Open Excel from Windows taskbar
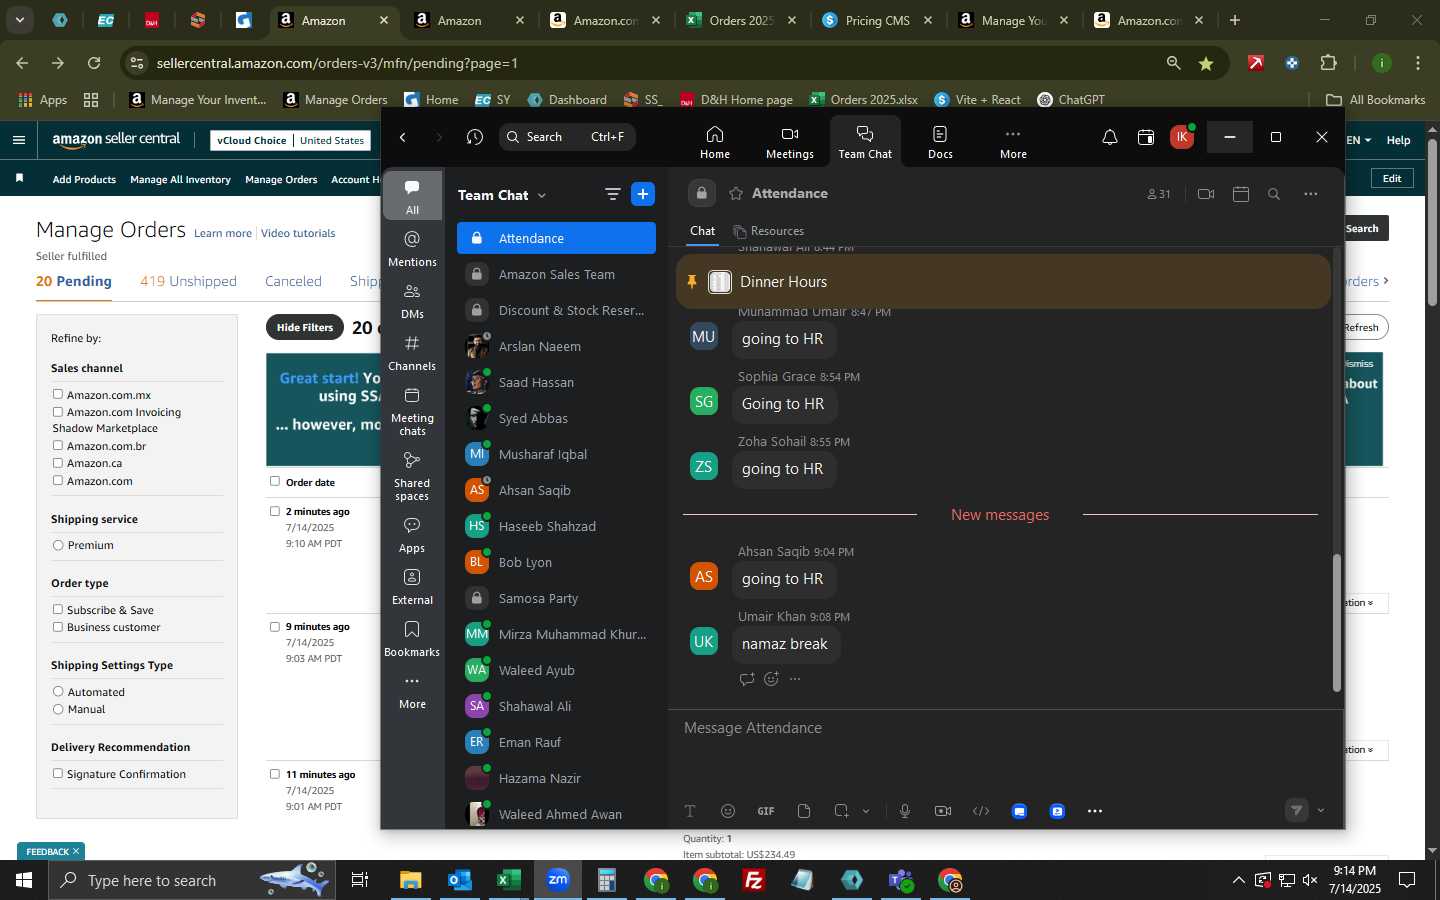 click(508, 880)
